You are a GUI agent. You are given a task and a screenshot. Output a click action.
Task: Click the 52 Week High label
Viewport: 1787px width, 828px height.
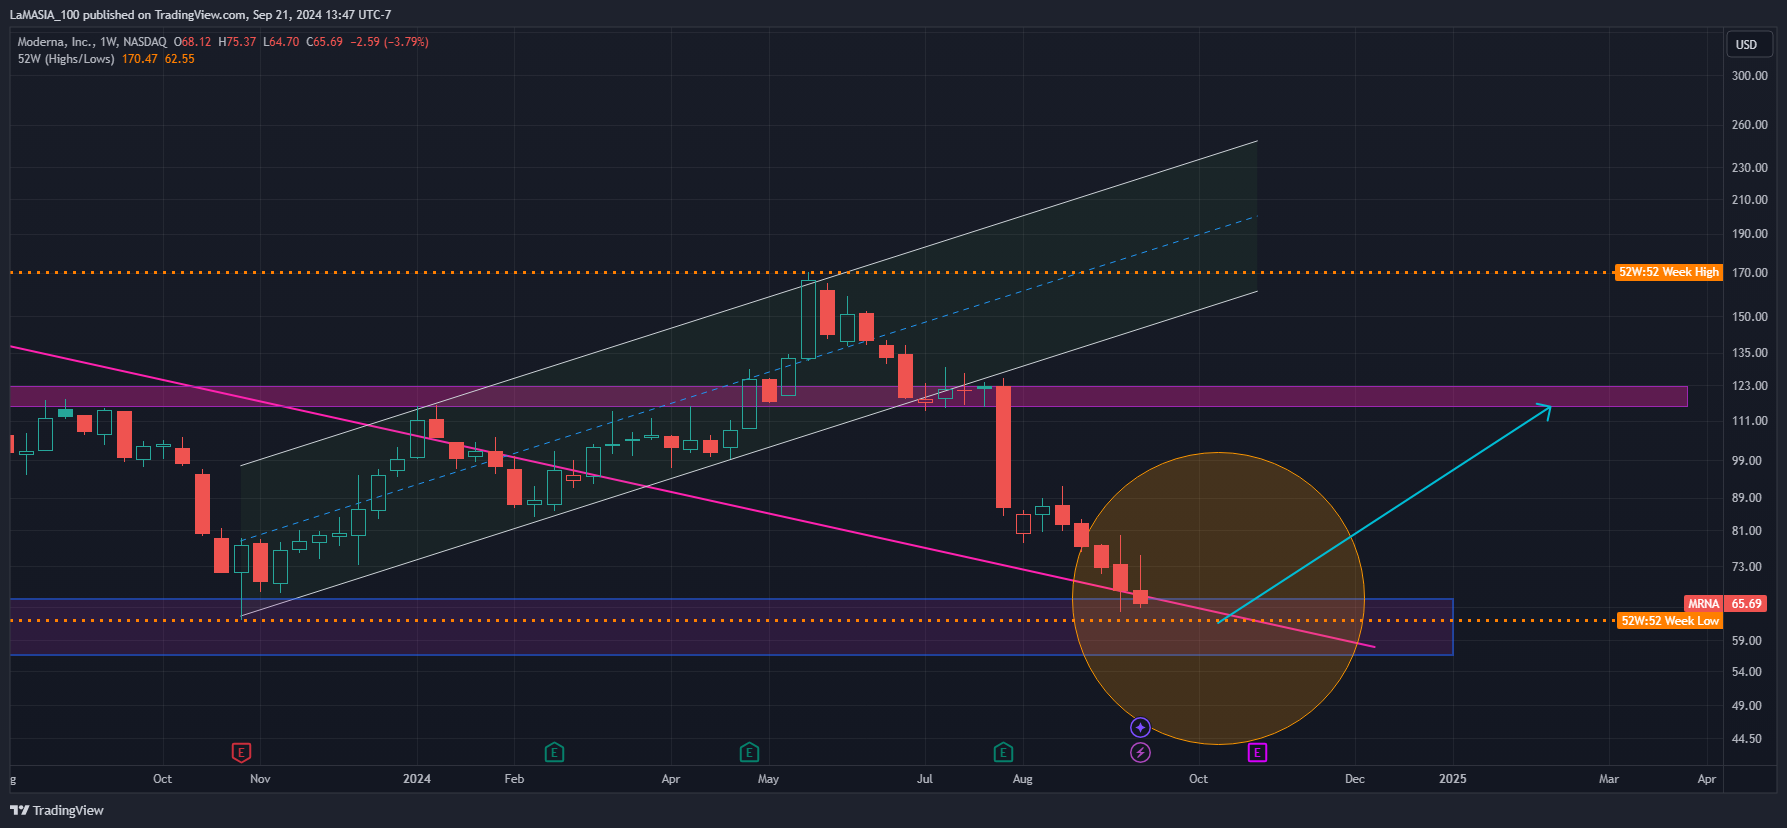[1669, 272]
